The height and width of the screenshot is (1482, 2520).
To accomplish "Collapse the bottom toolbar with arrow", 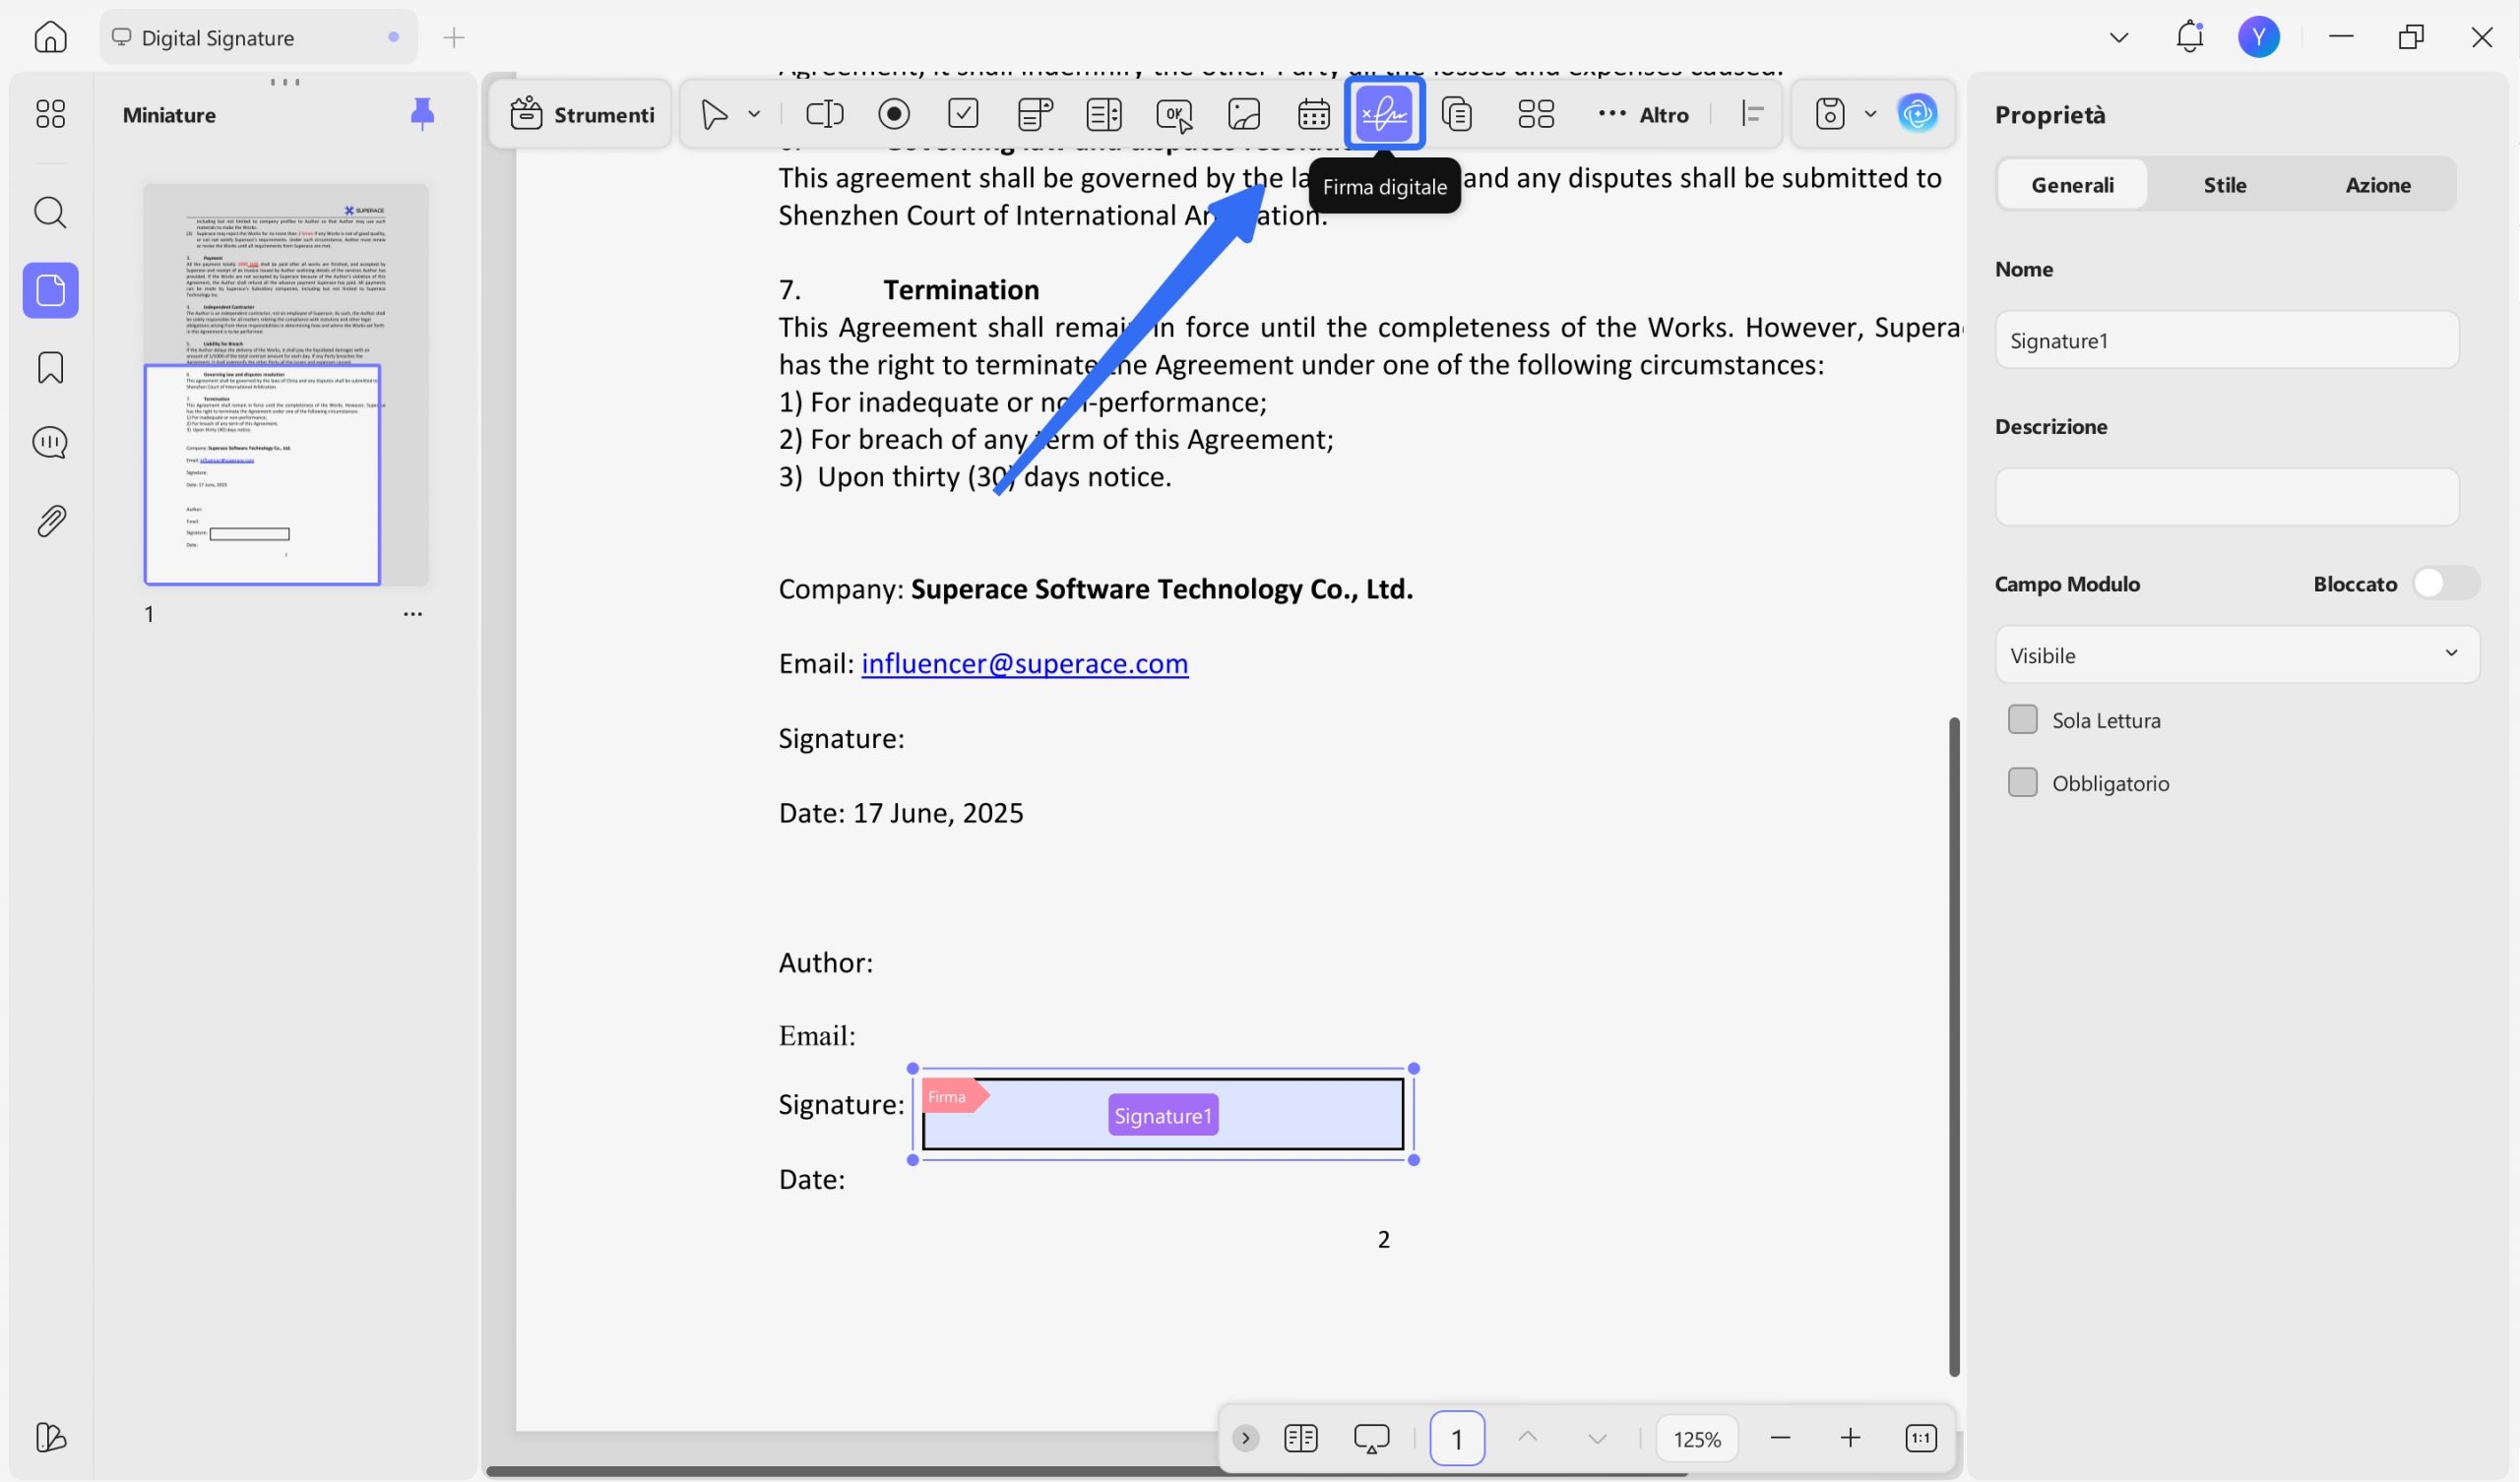I will (1245, 1439).
